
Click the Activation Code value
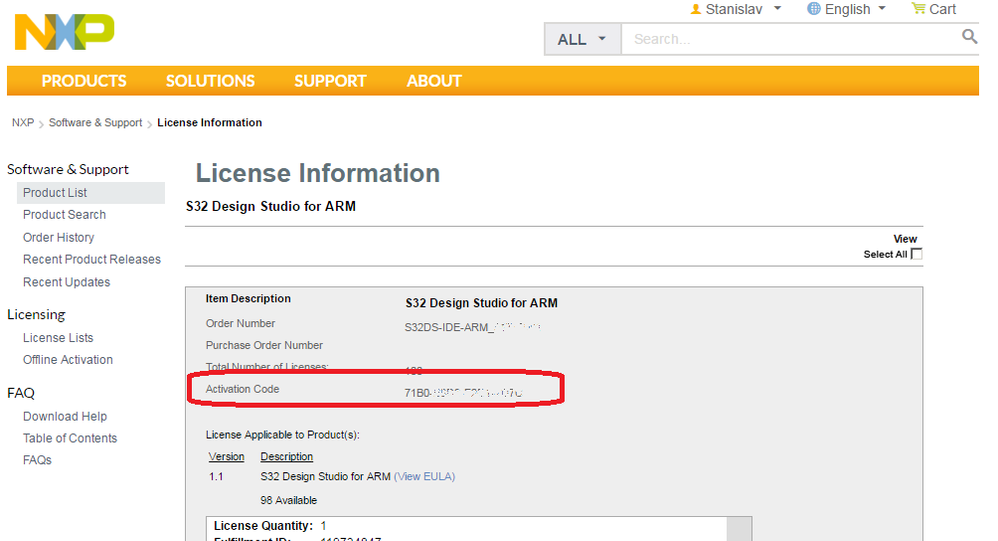[x=463, y=393]
